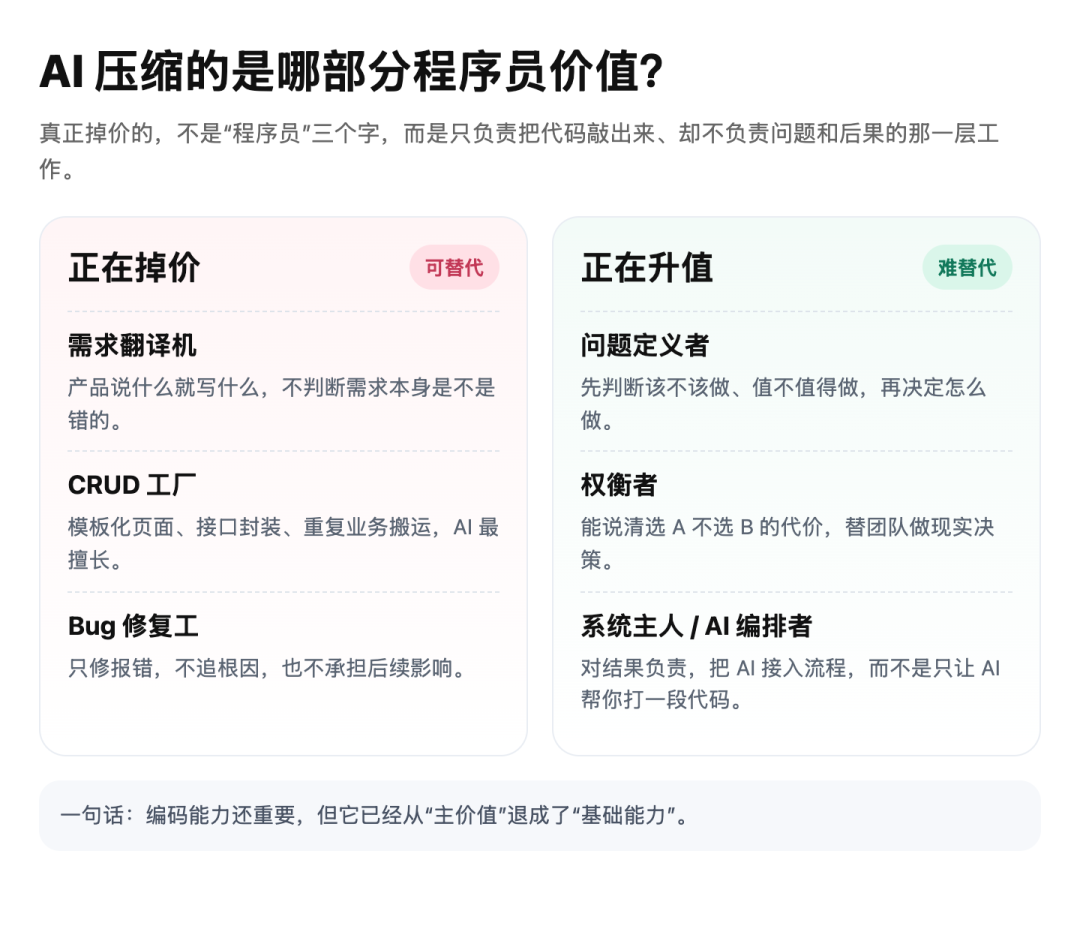This screenshot has height=938, width=1080.
Task: Click the description under Bug 修复工
Action: tap(267, 668)
